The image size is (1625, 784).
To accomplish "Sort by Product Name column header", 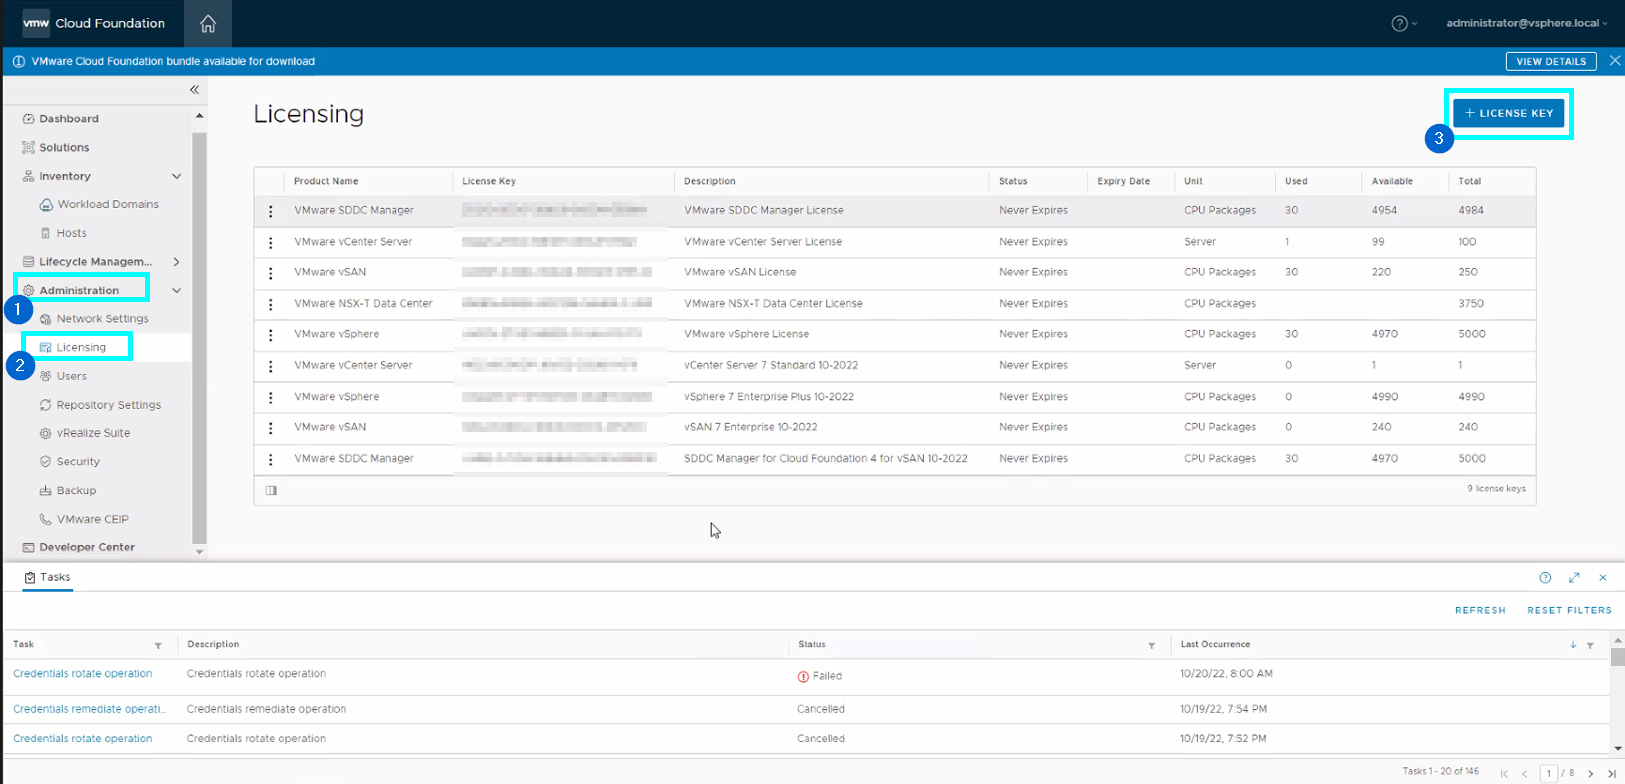I will point(326,181).
